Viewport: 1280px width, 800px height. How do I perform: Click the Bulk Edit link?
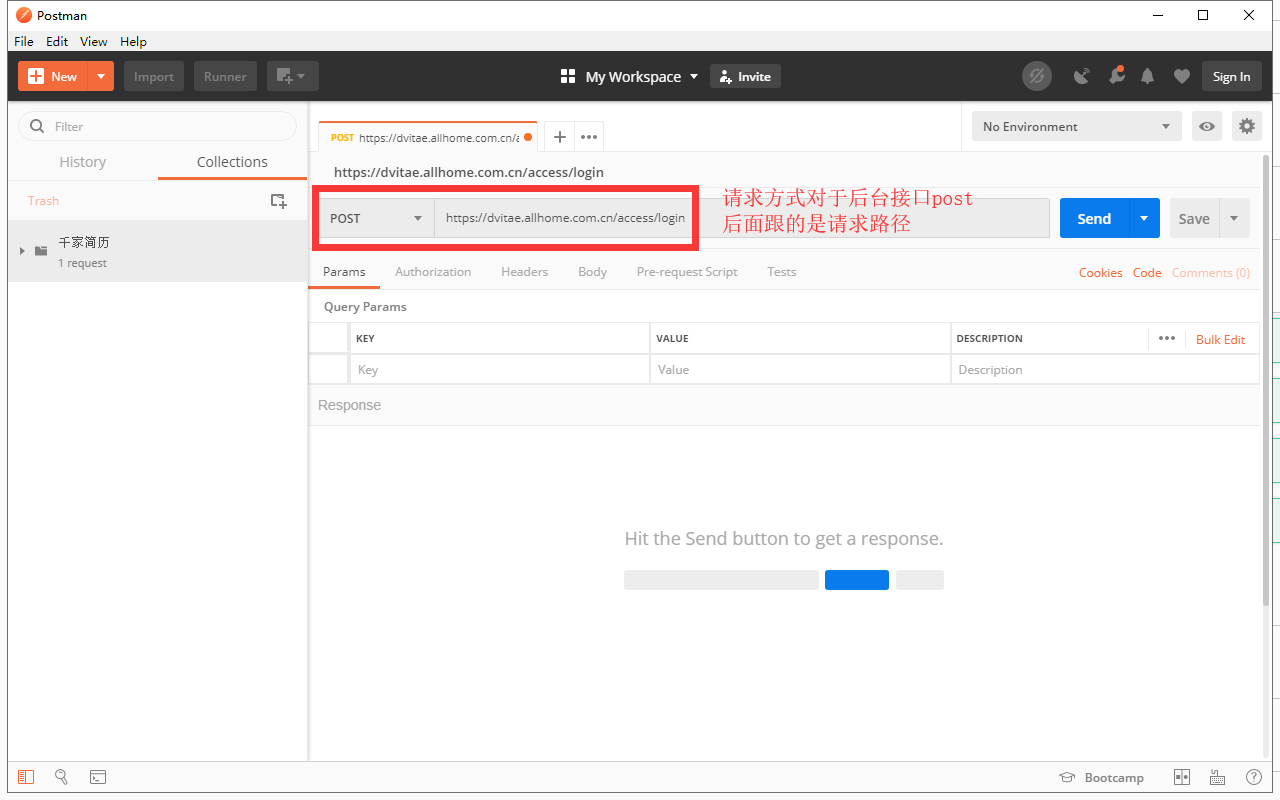pos(1220,339)
